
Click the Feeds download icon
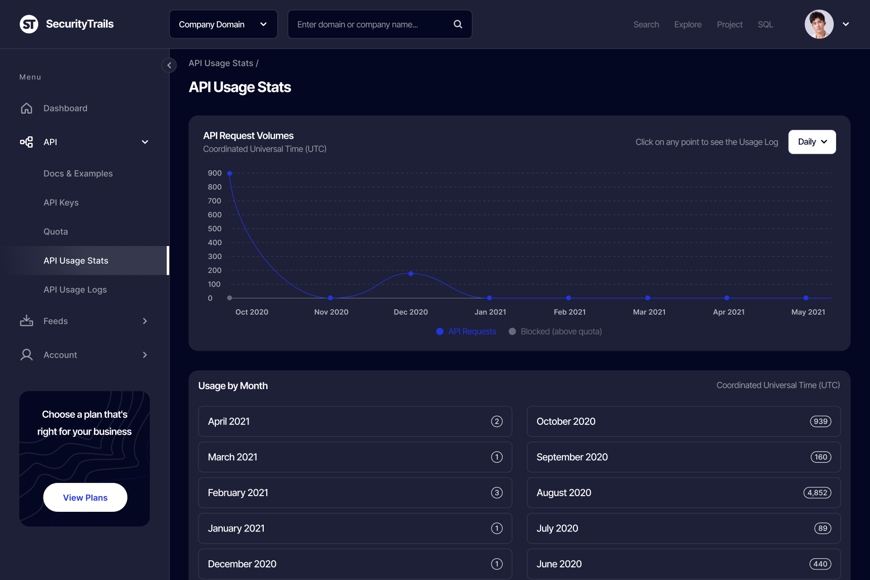point(26,321)
